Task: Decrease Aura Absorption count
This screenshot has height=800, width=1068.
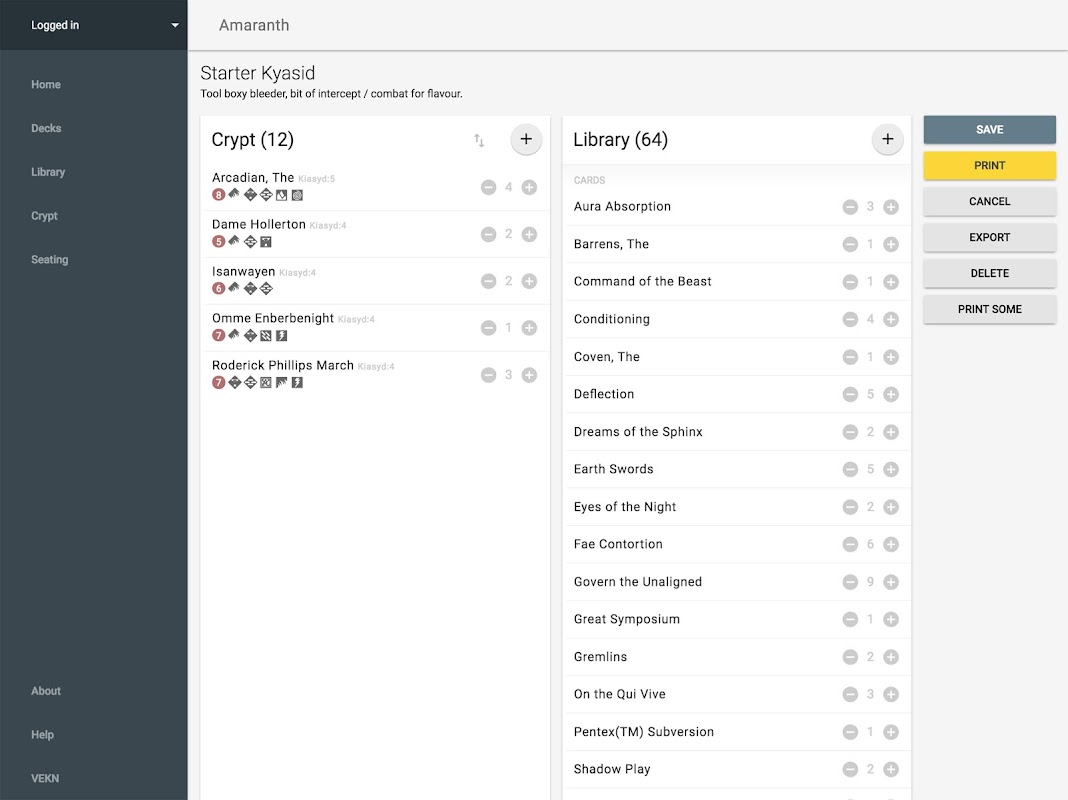Action: pyautogui.click(x=850, y=207)
